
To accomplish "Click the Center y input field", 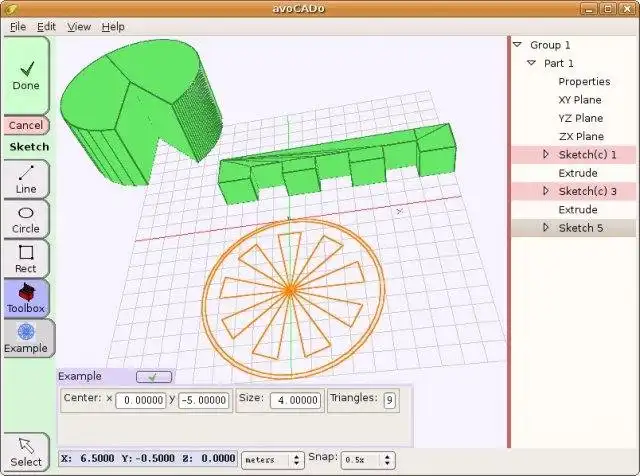I will [x=203, y=400].
